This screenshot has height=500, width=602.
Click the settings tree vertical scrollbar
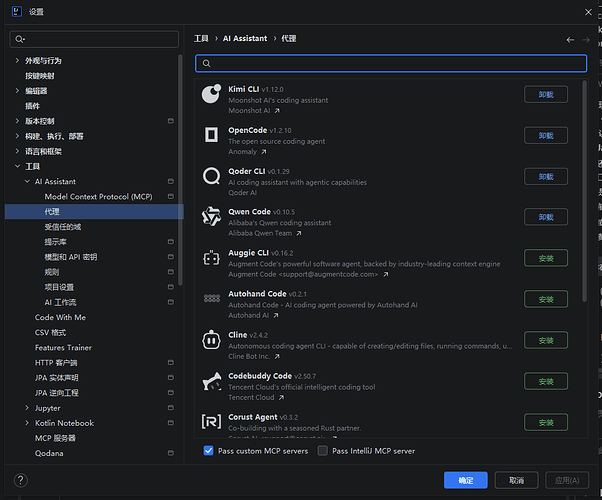[x=180, y=169]
